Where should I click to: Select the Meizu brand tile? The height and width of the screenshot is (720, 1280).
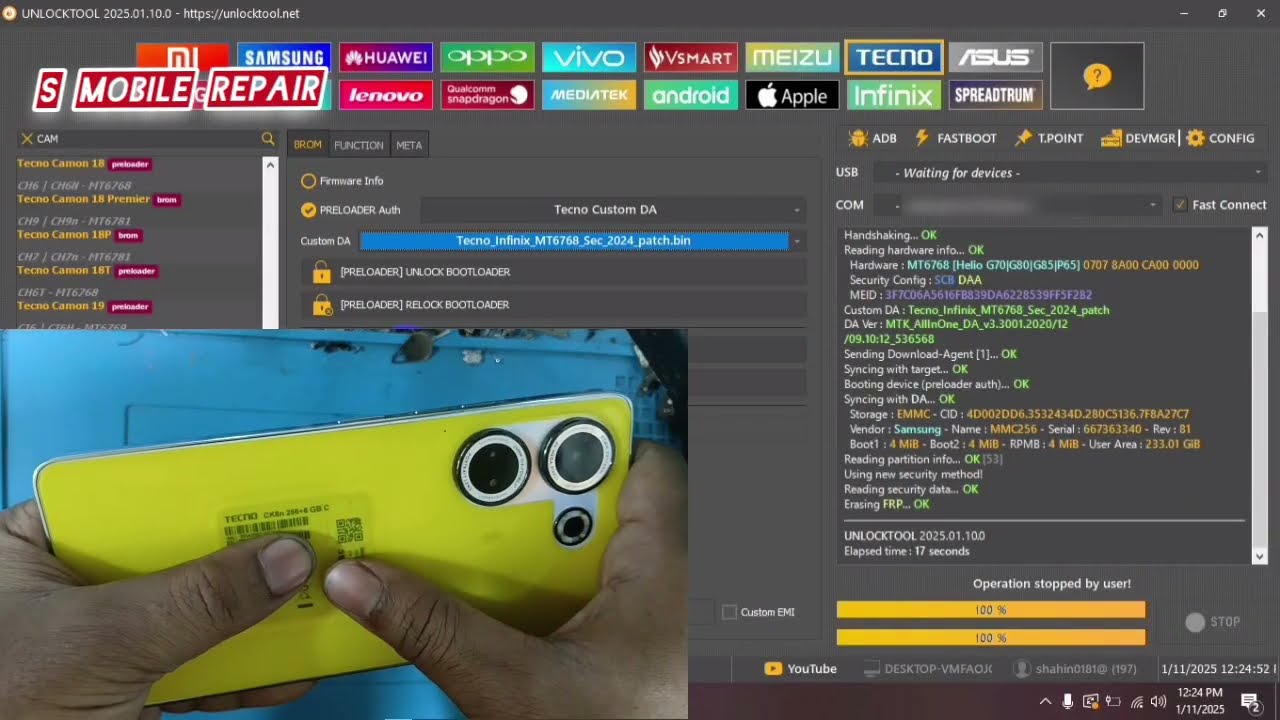pos(792,57)
